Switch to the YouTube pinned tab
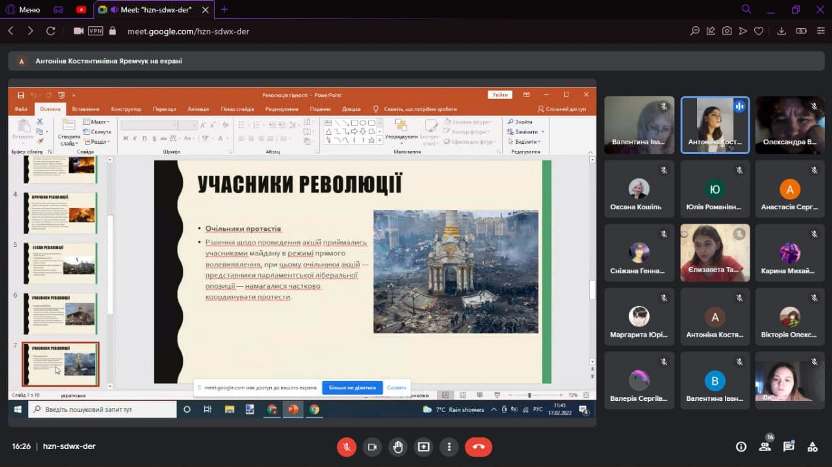 coord(81,9)
